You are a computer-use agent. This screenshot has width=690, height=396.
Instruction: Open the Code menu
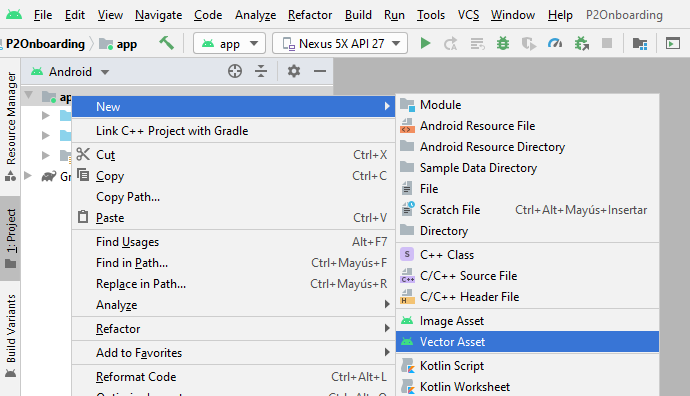coord(208,15)
